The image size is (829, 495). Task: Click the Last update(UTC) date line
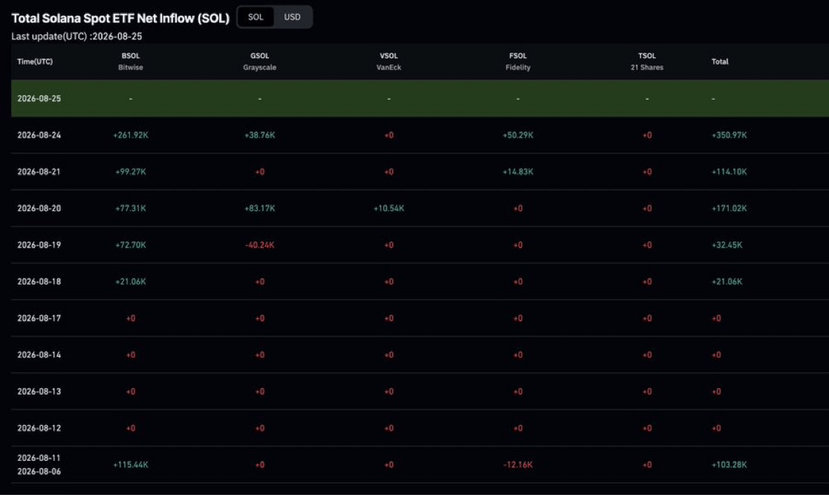coord(77,36)
